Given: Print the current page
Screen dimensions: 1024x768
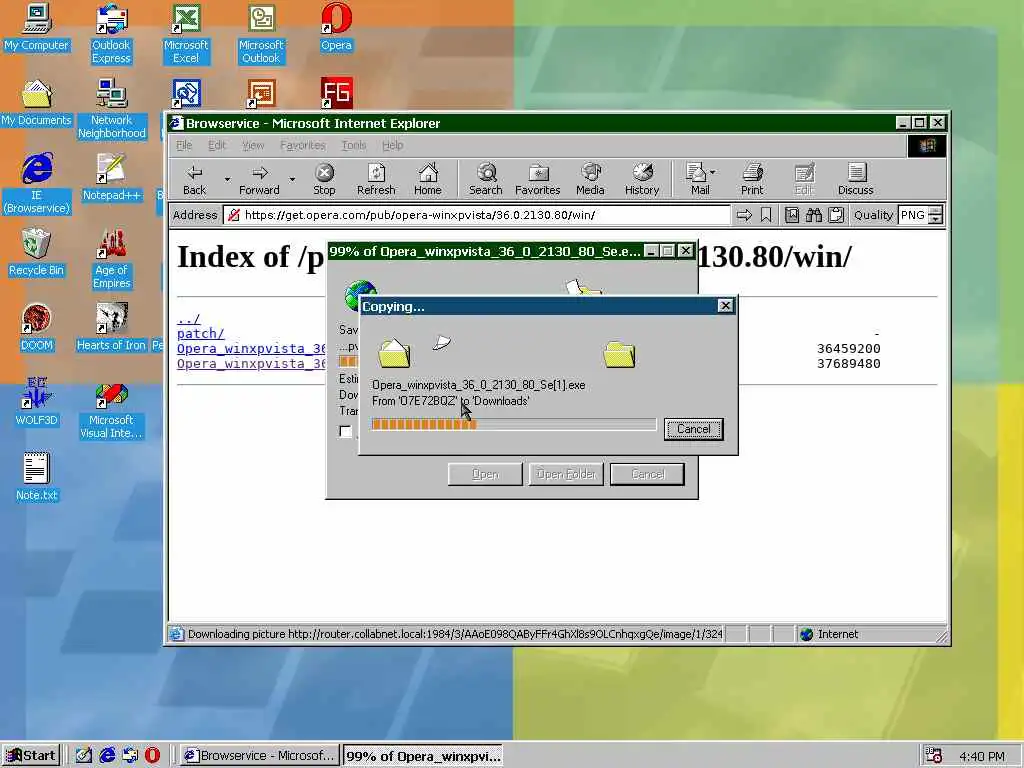Looking at the screenshot, I should [x=752, y=179].
